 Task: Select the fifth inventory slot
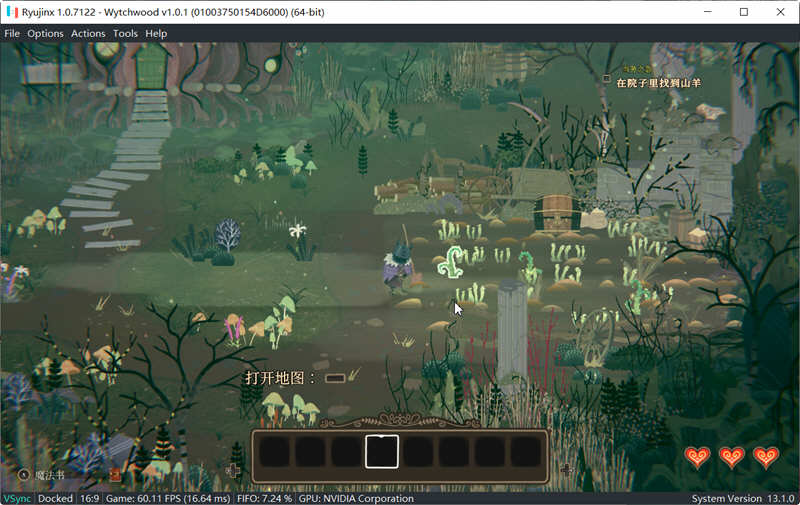tap(418, 451)
